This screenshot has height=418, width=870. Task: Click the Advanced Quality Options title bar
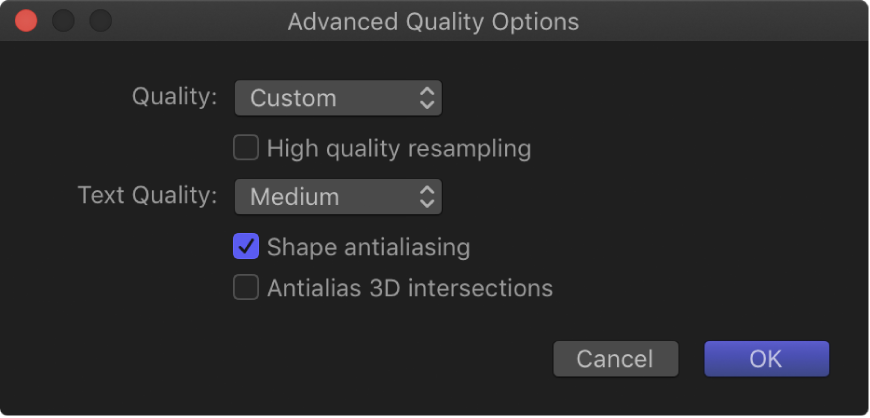[x=433, y=21]
